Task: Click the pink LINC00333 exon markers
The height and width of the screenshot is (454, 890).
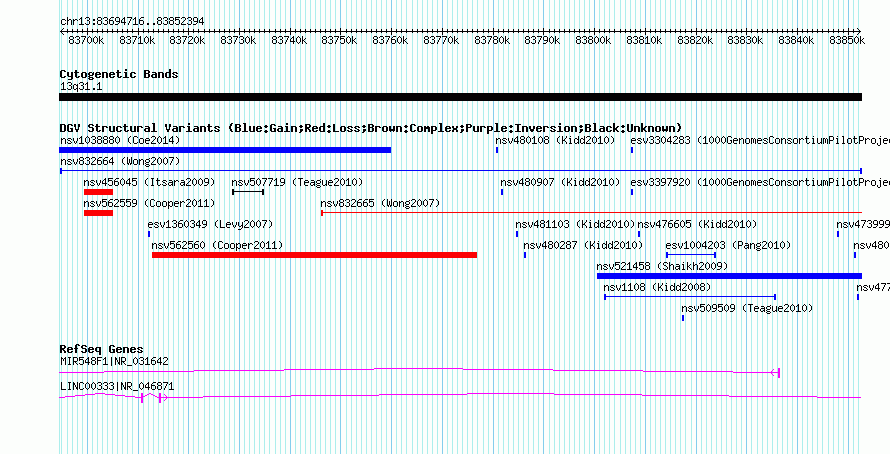Action: 153,398
